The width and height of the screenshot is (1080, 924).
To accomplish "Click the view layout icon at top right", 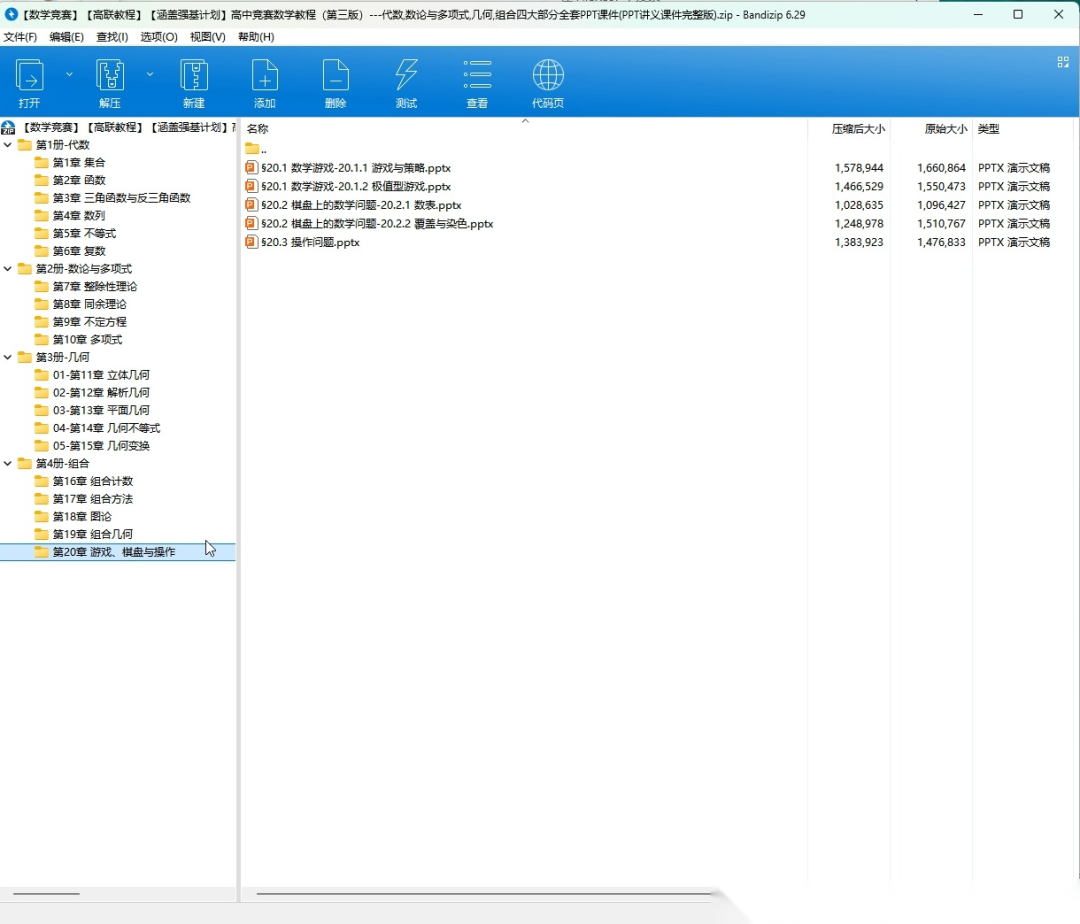I will coord(1063,62).
